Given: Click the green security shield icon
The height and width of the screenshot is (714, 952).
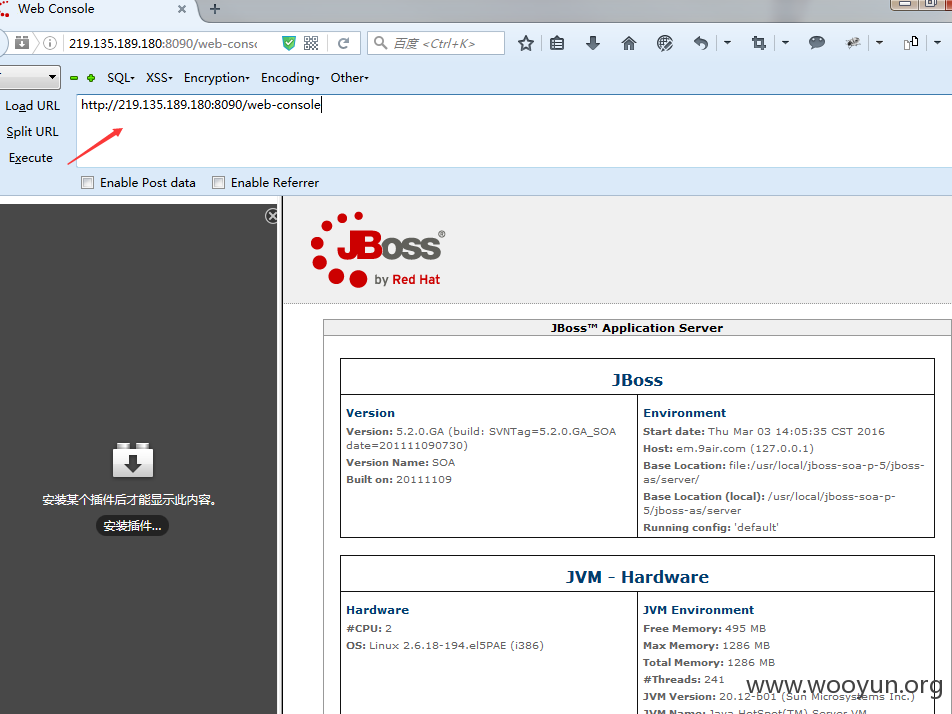Looking at the screenshot, I should [289, 43].
